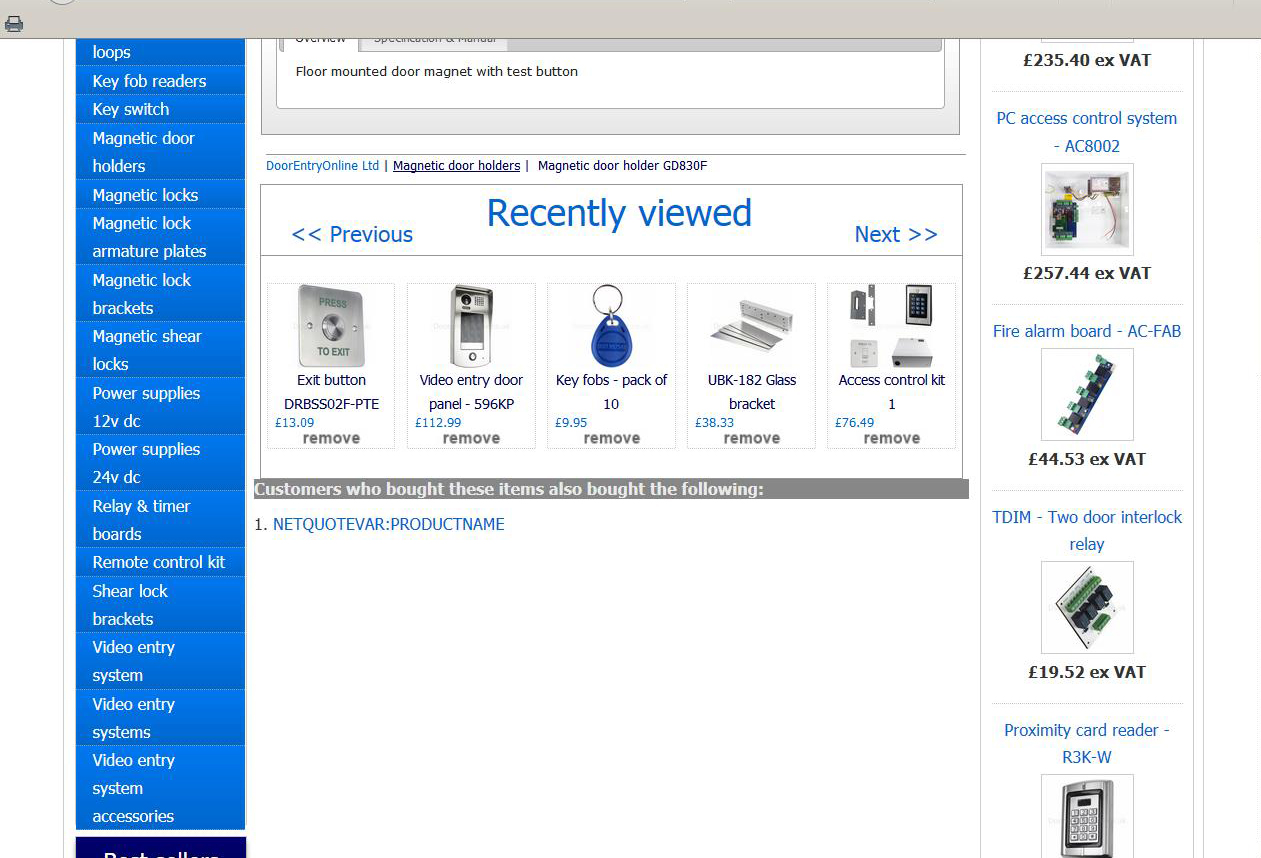Screen dimensions: 1261x858
Task: Open the Exit button DRBSS02F-PTE product image
Action: point(331,327)
